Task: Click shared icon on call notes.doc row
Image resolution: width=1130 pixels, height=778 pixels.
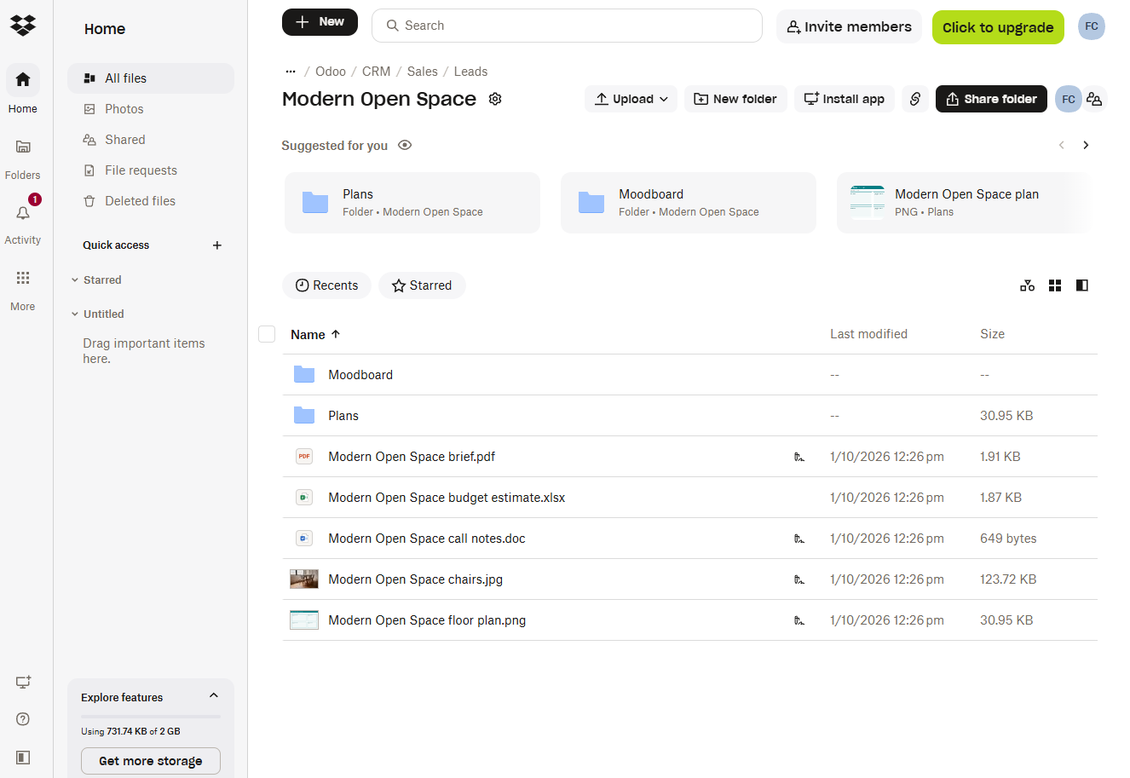Action: pos(799,539)
